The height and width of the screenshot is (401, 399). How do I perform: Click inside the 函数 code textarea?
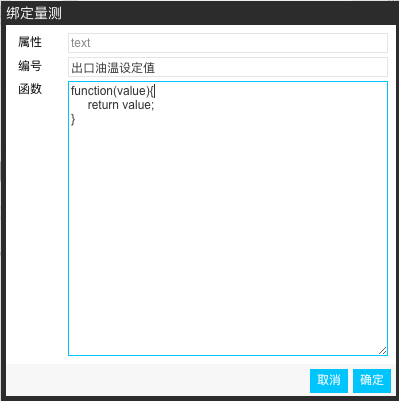pos(228,218)
